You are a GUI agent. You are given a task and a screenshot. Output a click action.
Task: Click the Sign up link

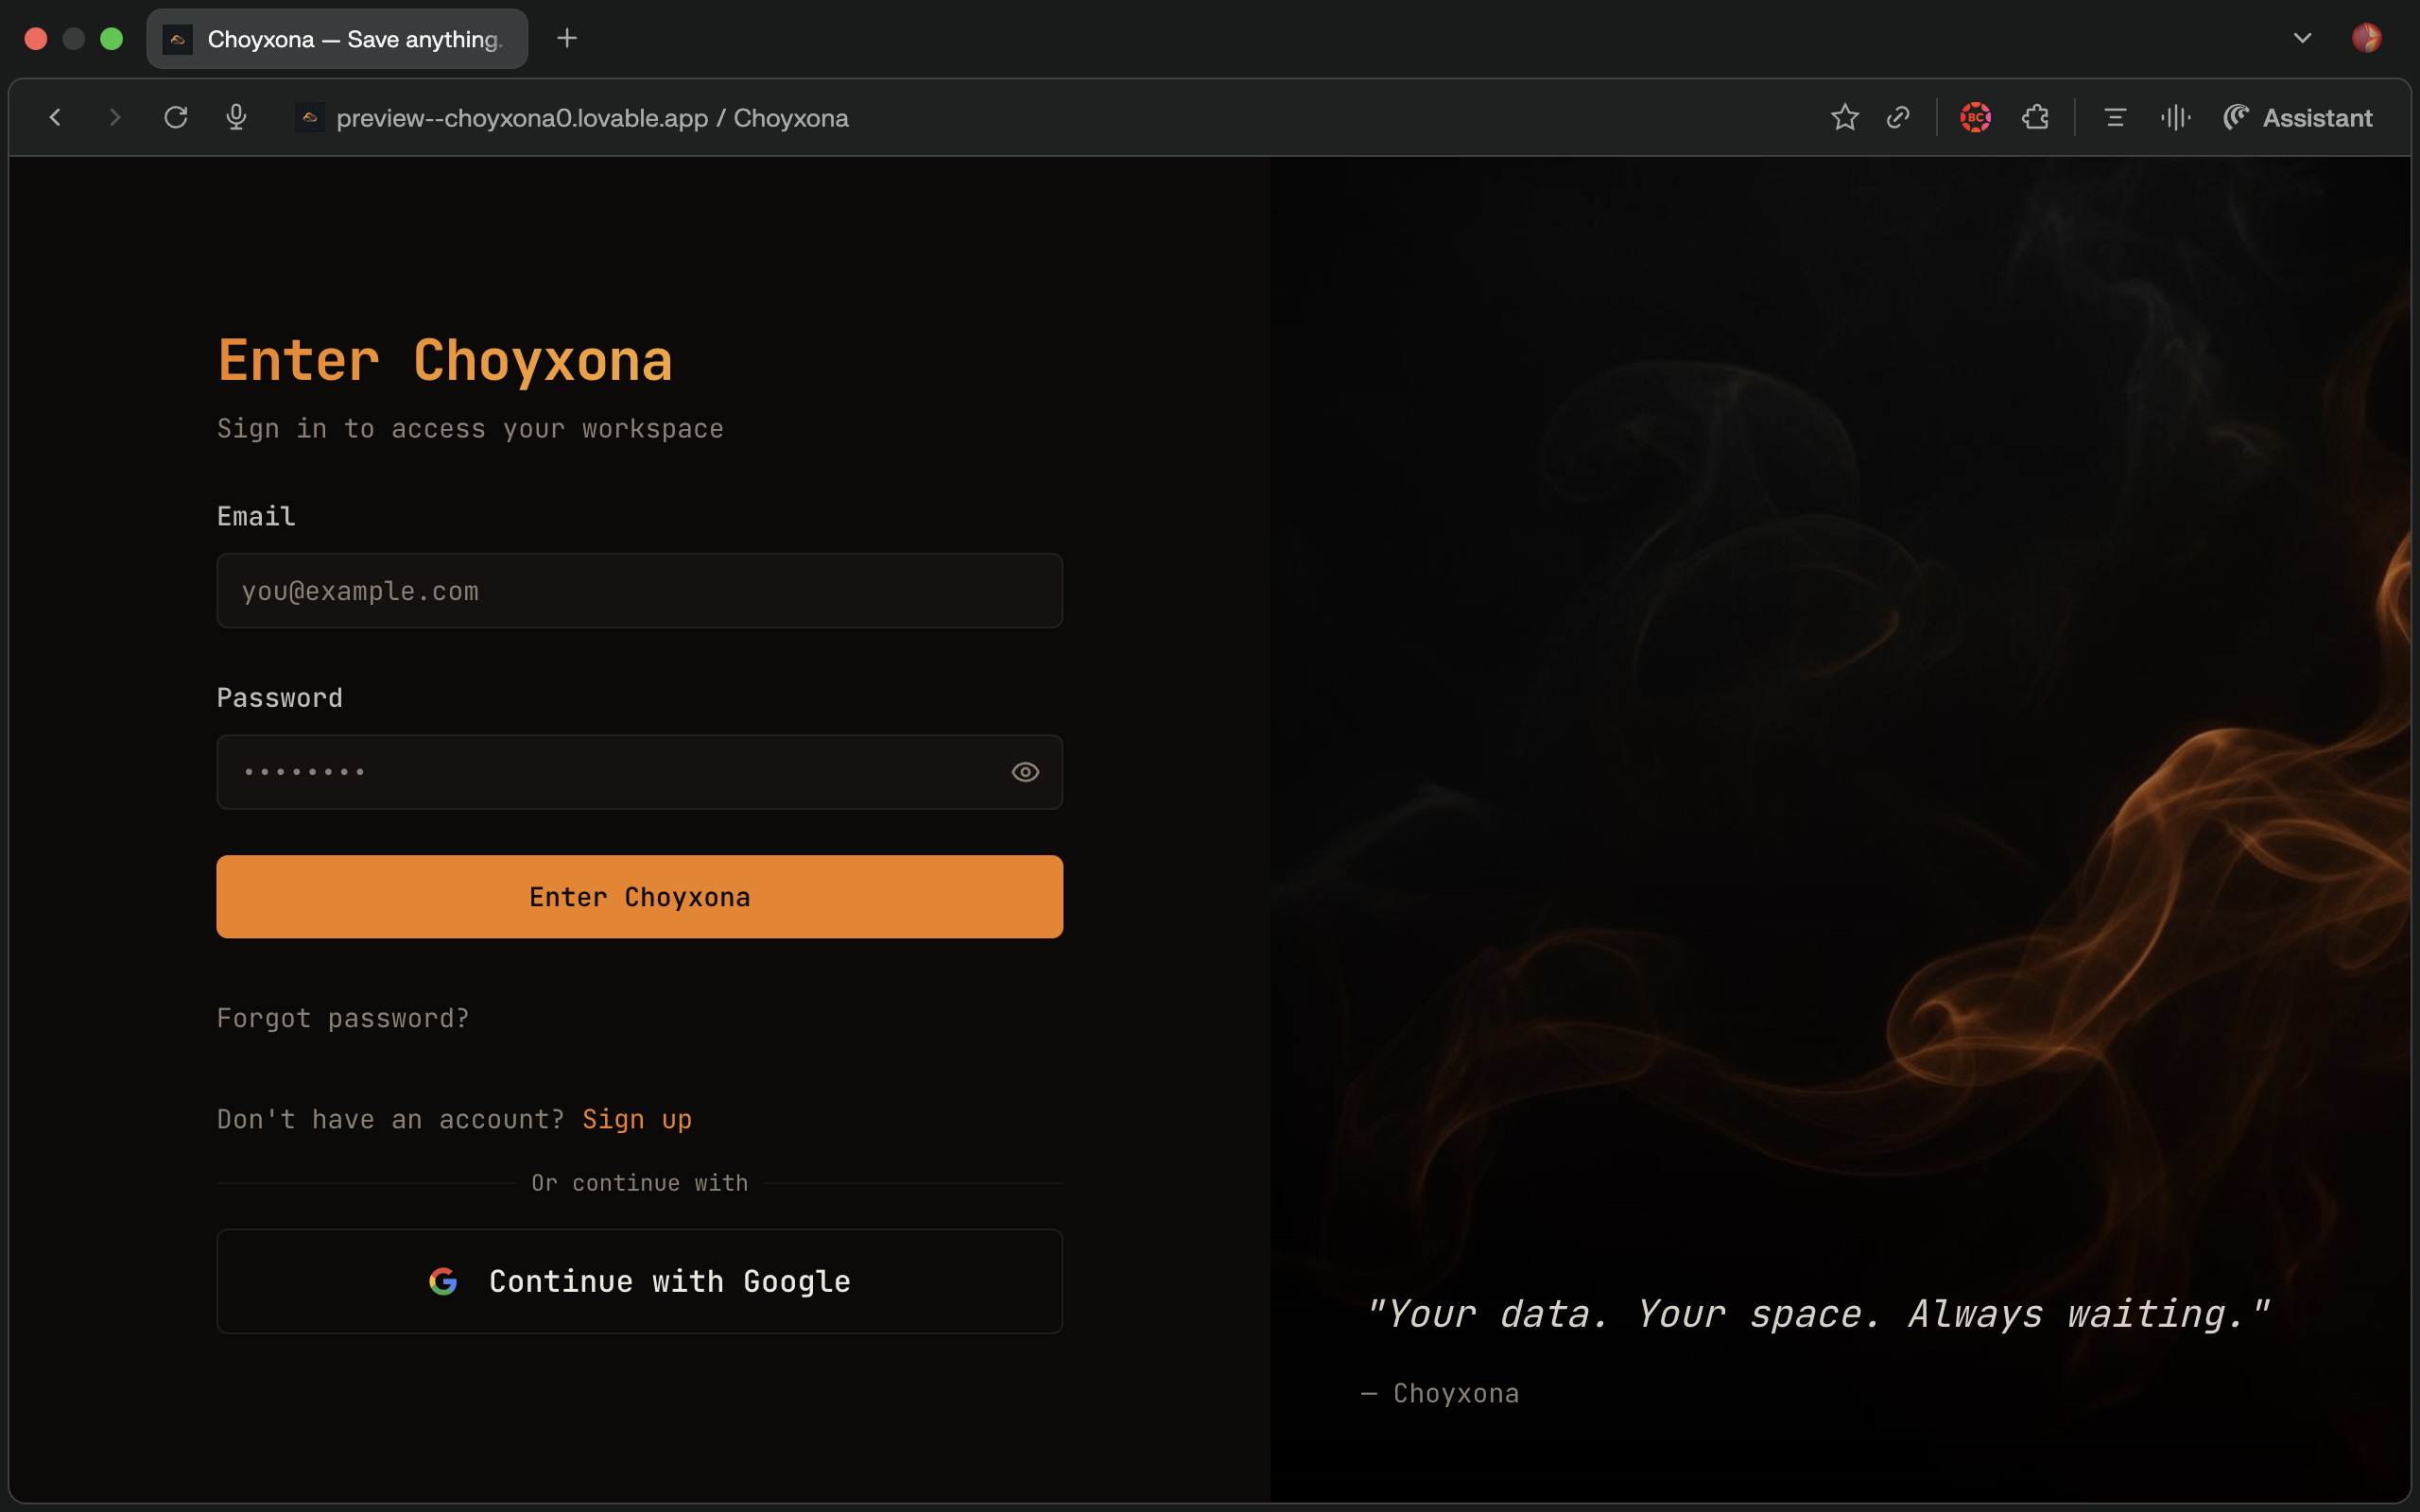click(637, 1119)
